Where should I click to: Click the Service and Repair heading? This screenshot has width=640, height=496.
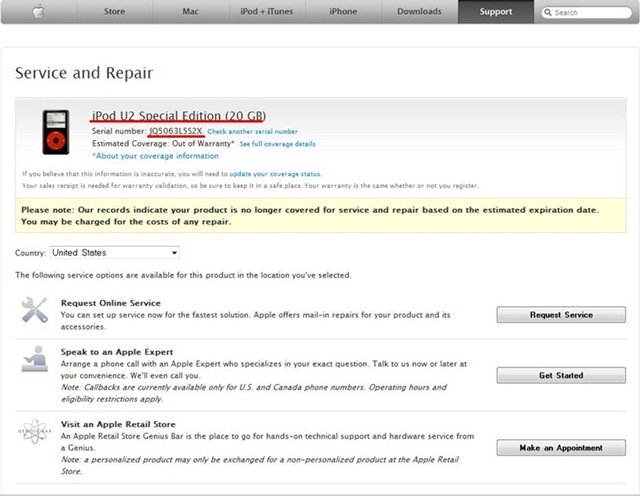(84, 73)
